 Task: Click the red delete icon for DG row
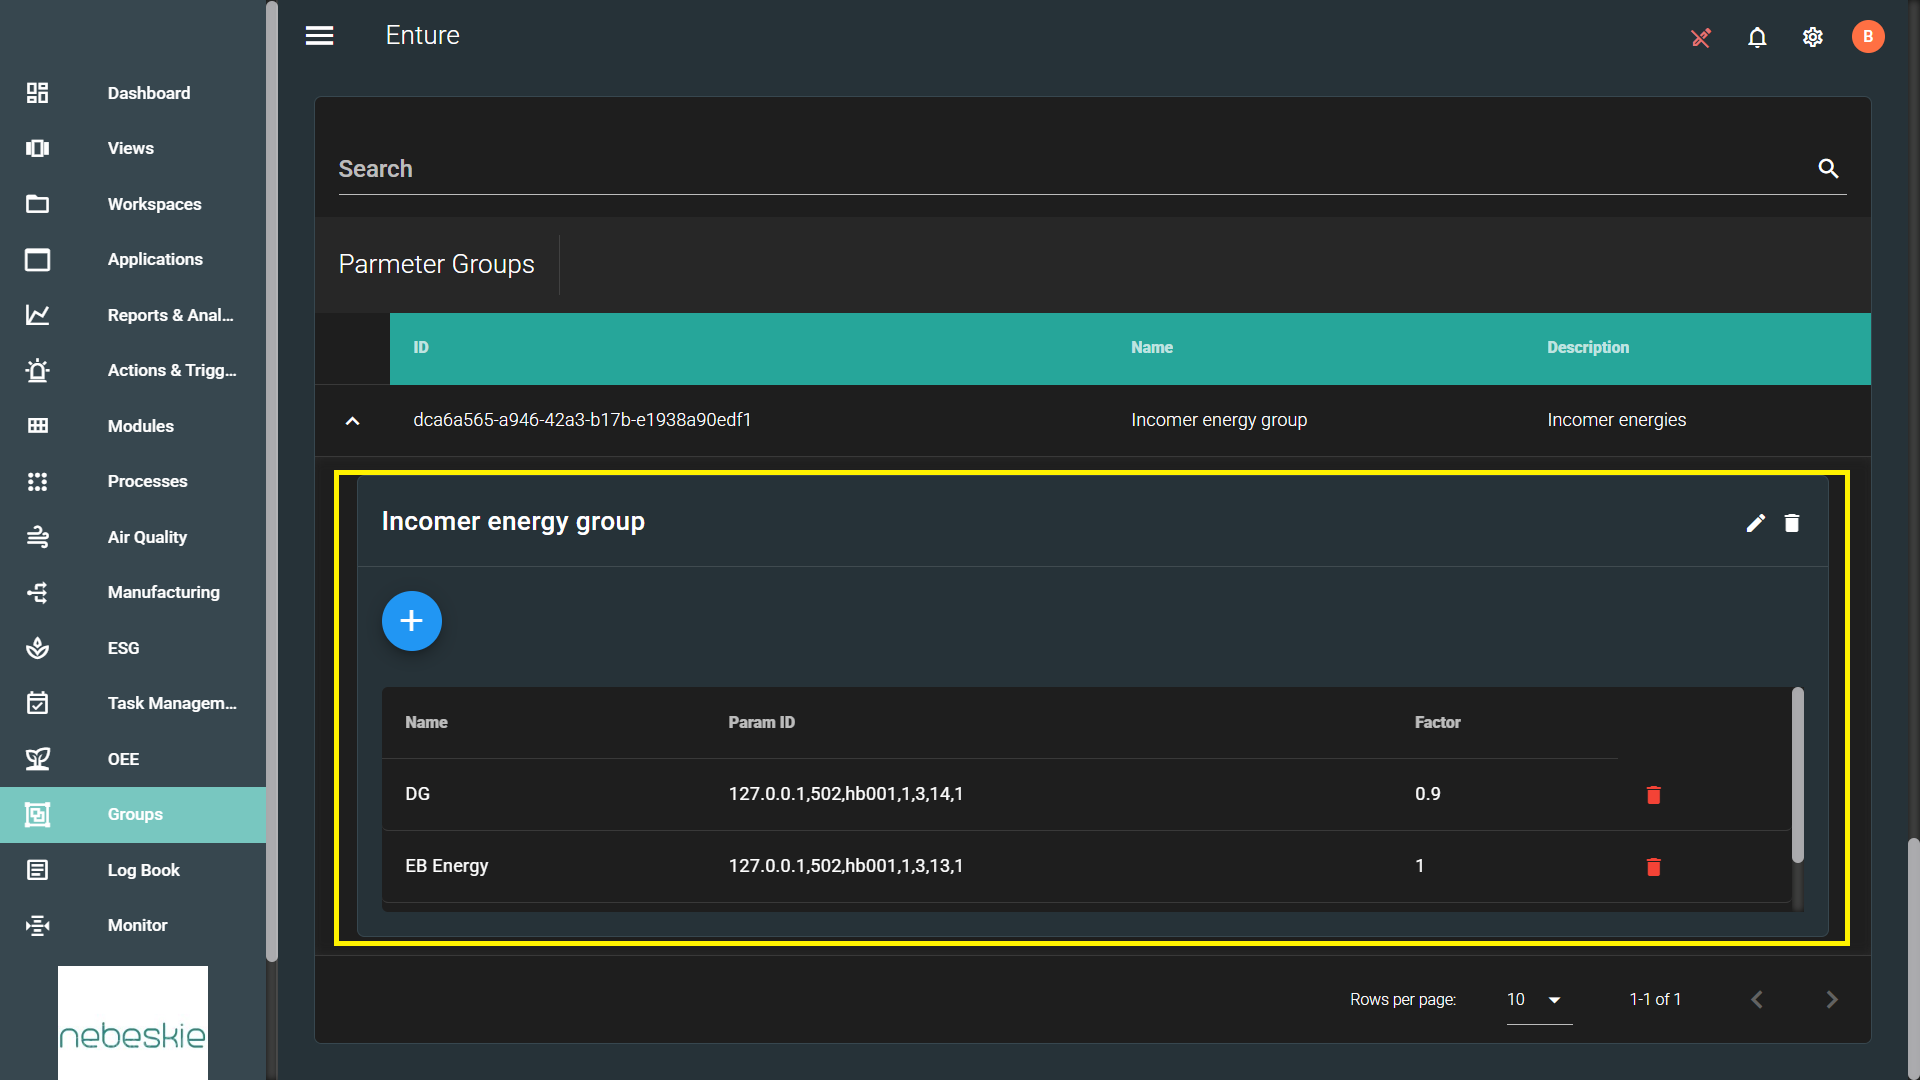1653,795
